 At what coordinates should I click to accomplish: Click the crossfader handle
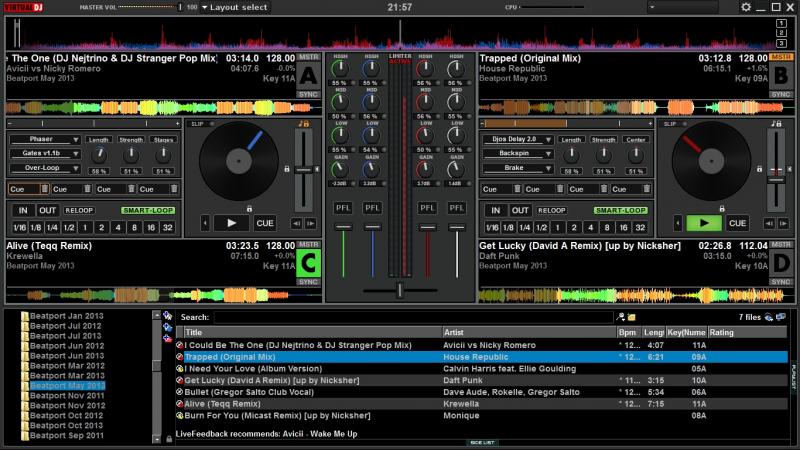[400, 290]
